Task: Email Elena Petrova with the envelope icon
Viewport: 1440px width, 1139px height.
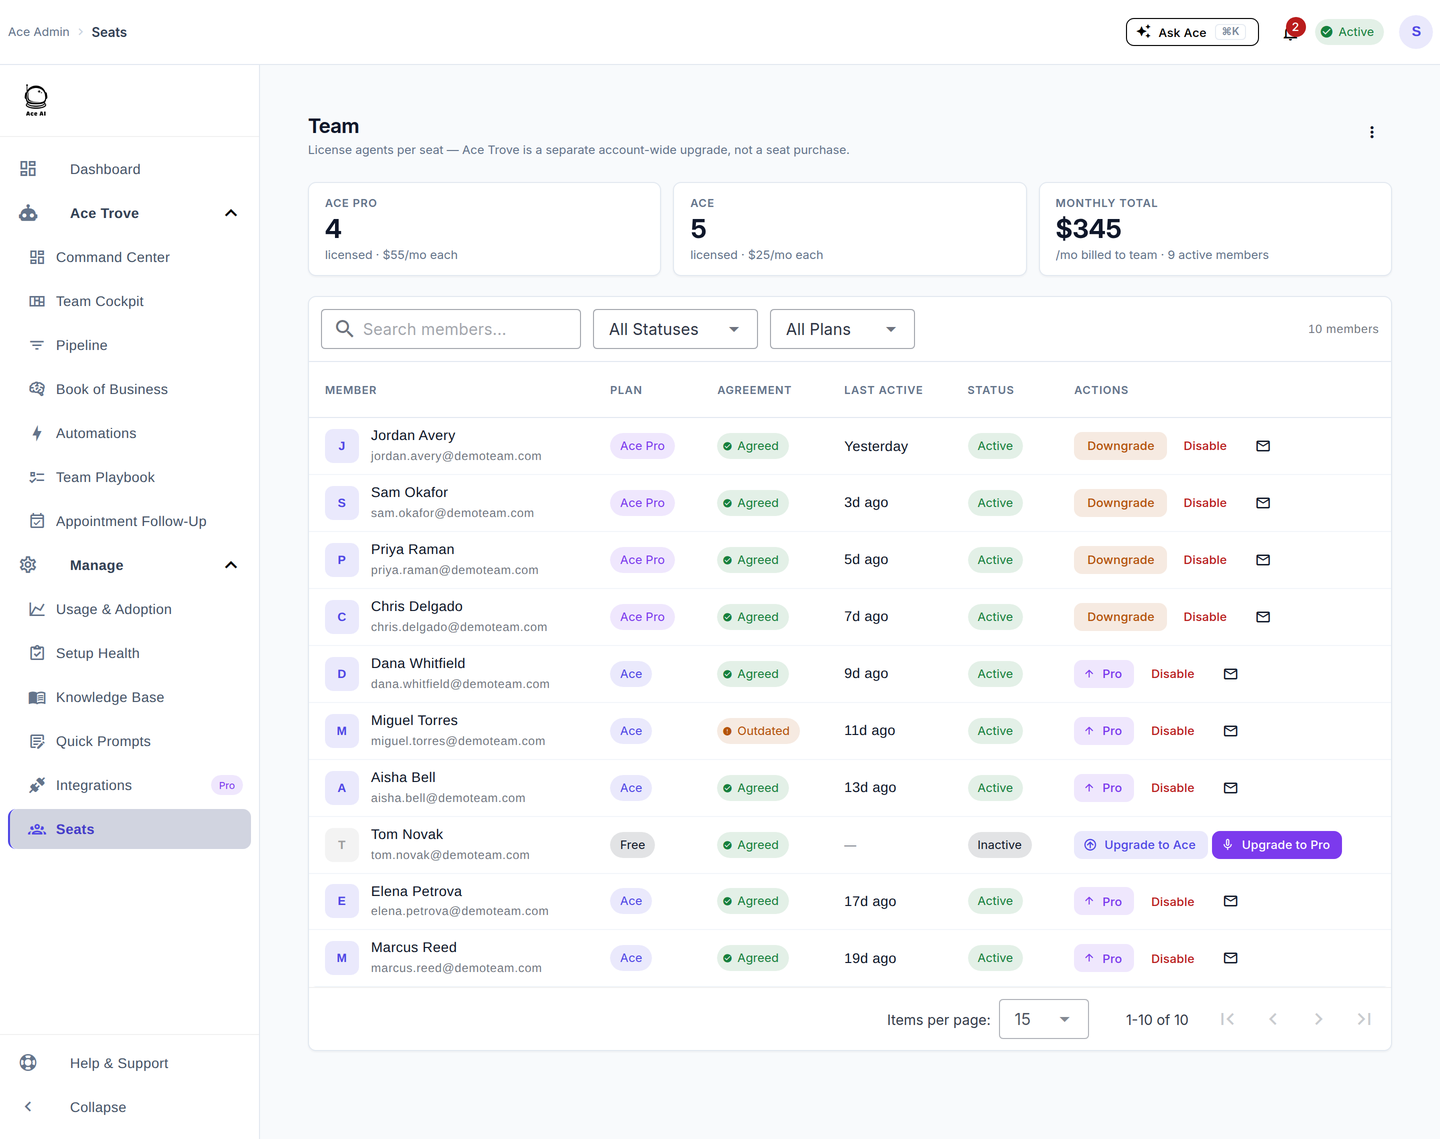Action: click(x=1231, y=901)
